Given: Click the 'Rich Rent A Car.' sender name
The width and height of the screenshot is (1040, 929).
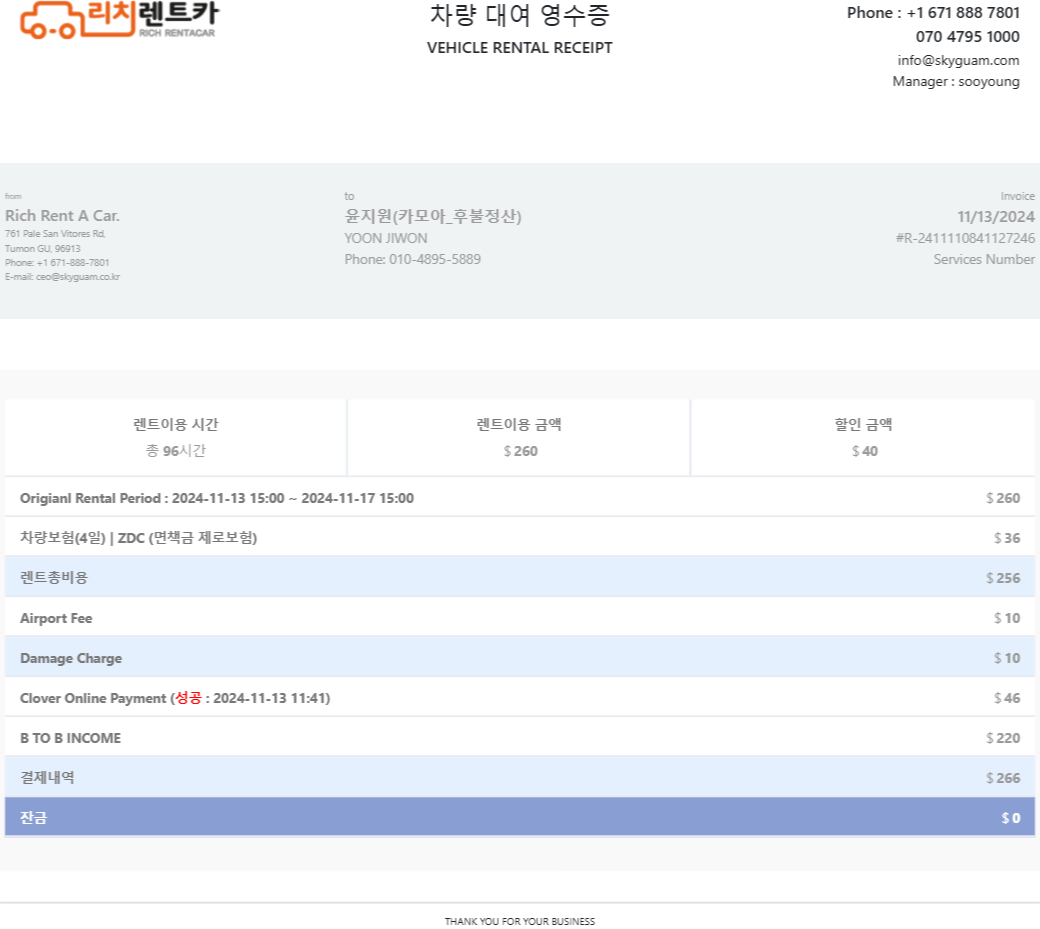Looking at the screenshot, I should [x=62, y=216].
